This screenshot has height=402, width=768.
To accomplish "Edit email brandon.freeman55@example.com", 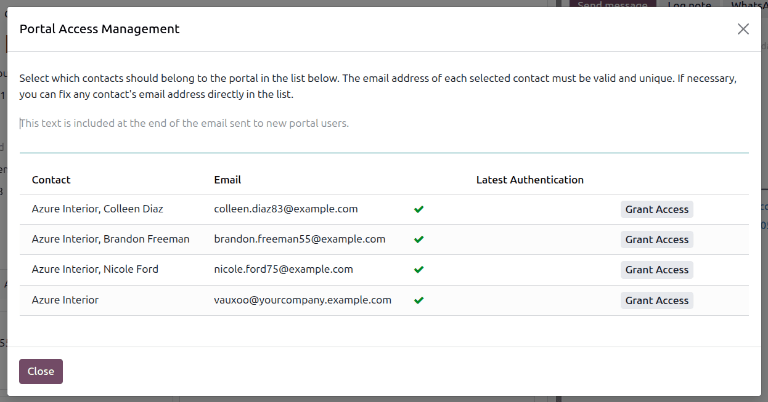I will pyautogui.click(x=299, y=239).
